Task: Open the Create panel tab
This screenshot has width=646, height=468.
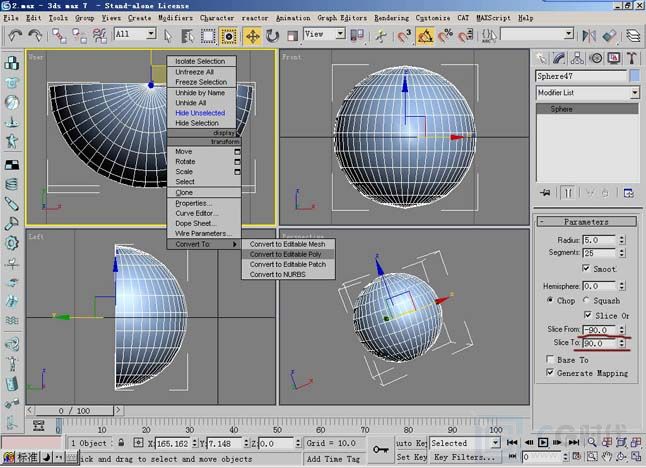Action: pyautogui.click(x=541, y=58)
